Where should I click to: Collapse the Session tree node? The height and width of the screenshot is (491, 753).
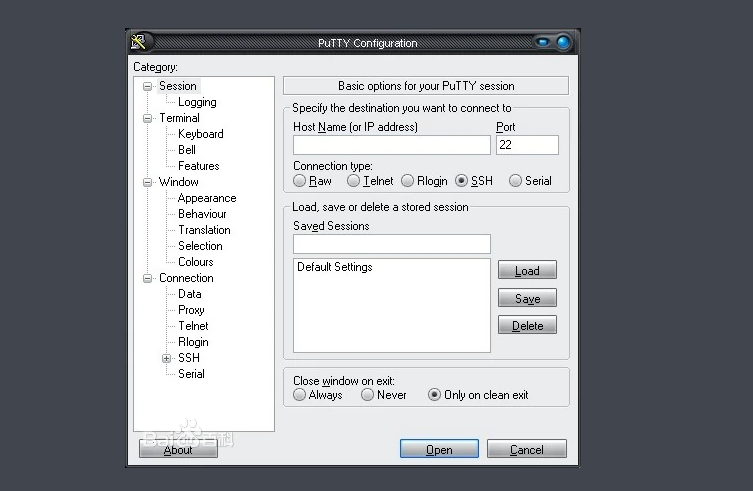click(x=147, y=86)
